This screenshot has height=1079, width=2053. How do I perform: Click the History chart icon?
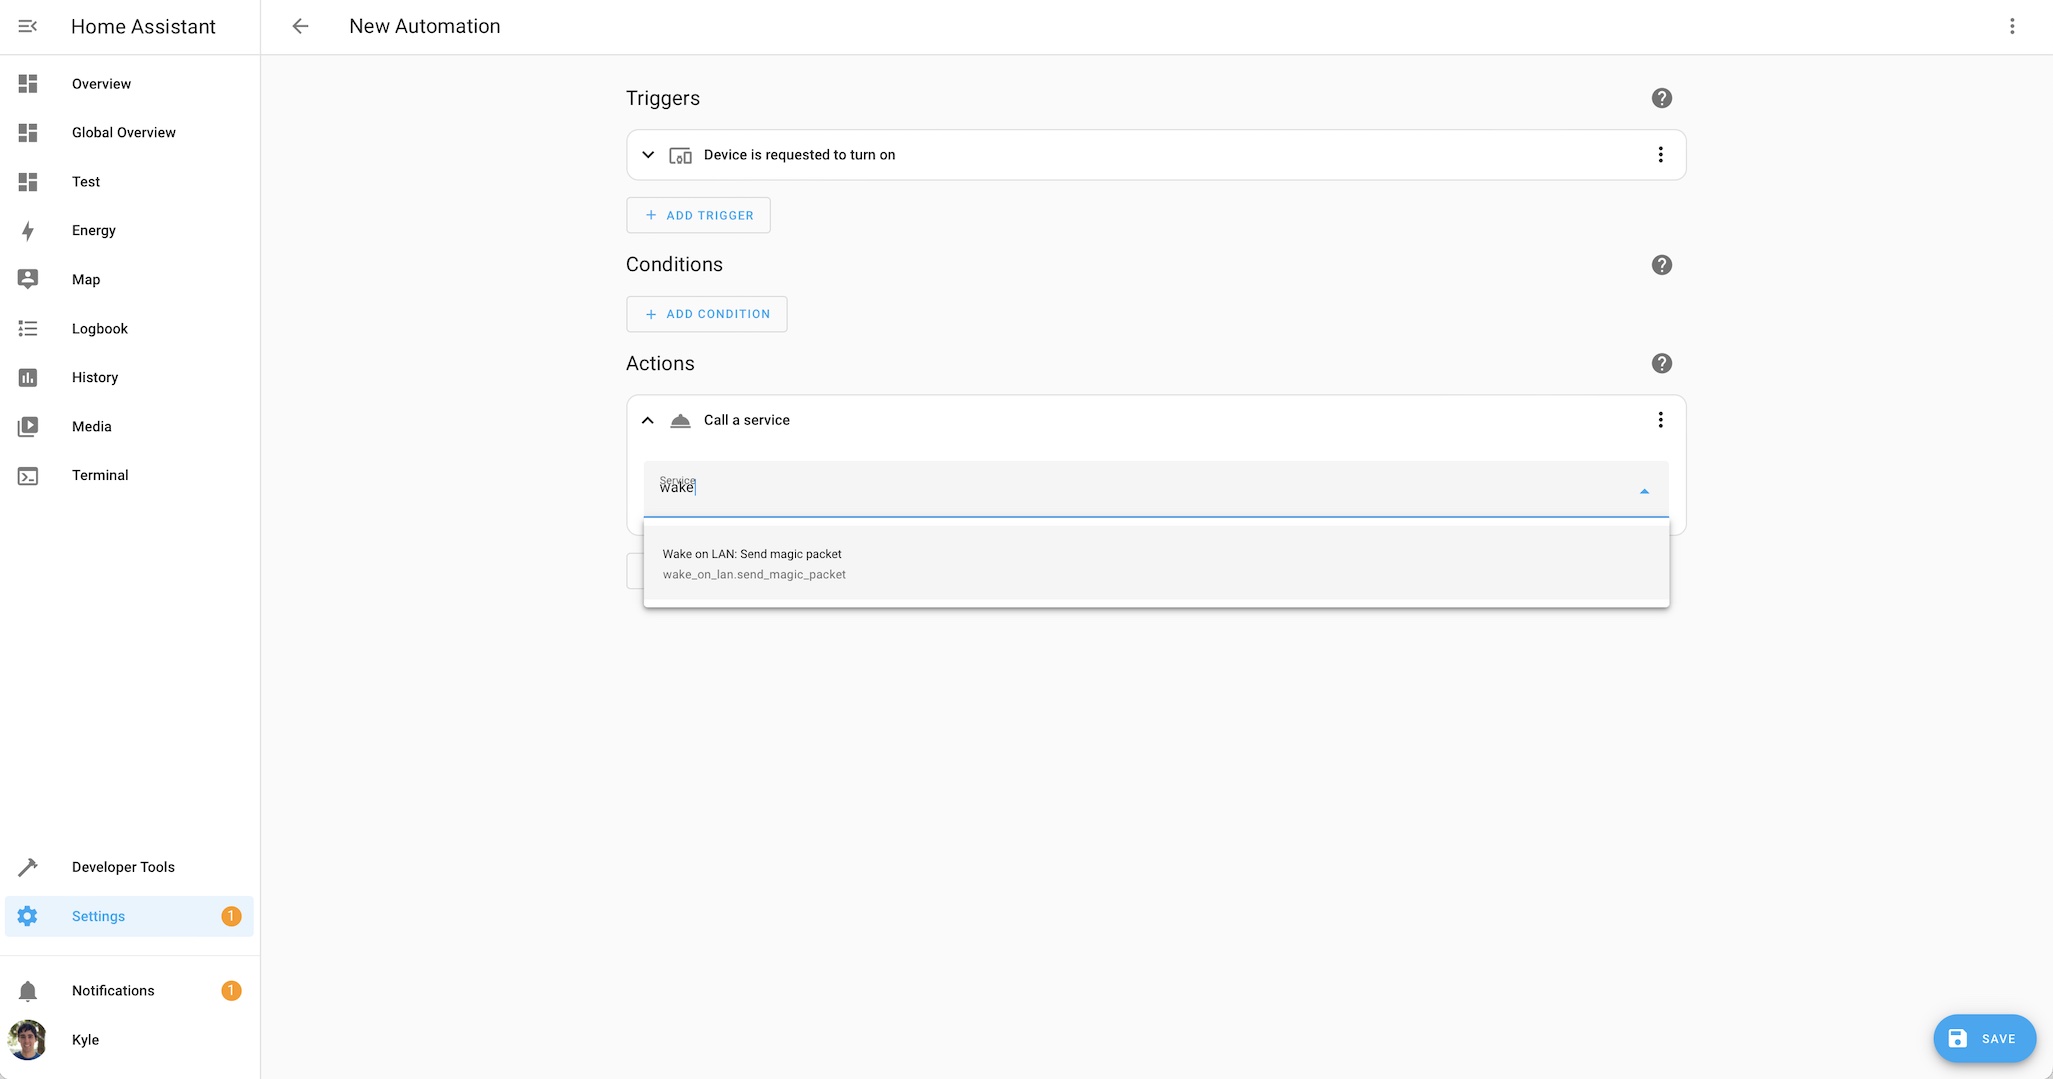click(x=28, y=378)
